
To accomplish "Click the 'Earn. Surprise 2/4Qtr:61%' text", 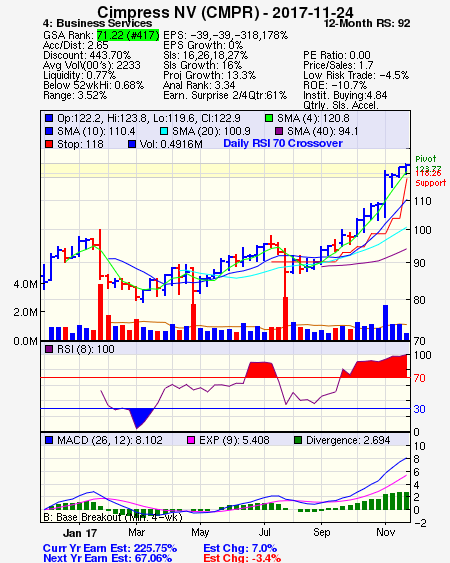I will (225, 96).
